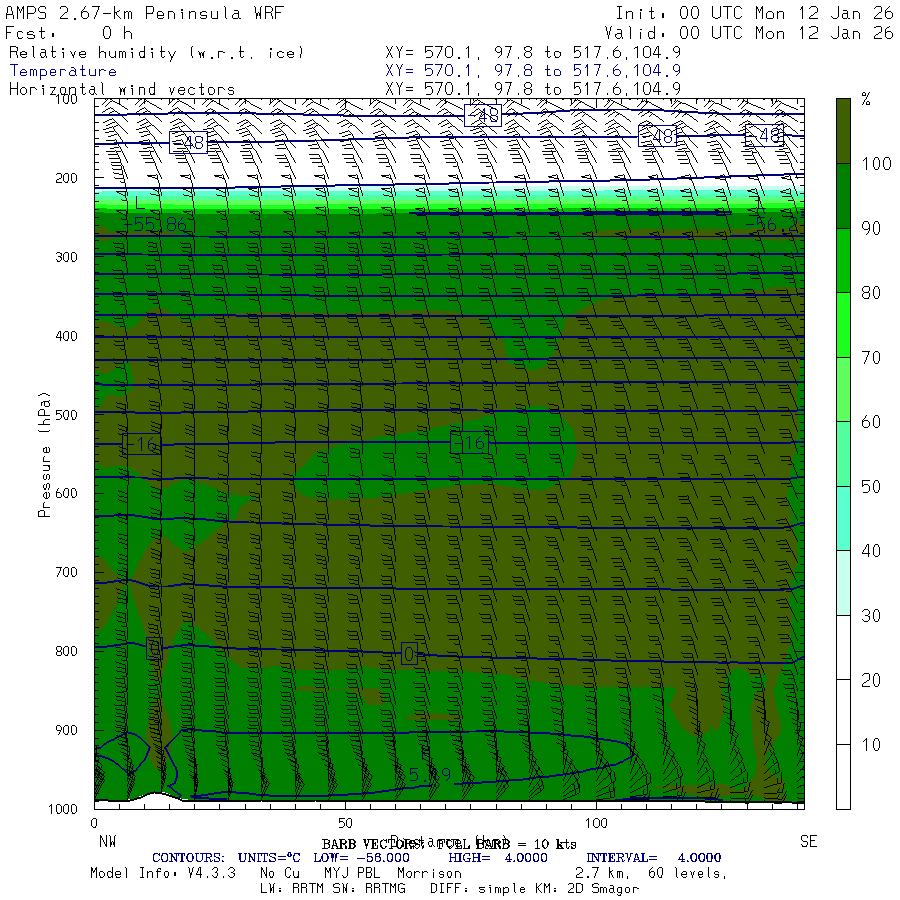Select the blue 'Temperature' field label

click(63, 71)
